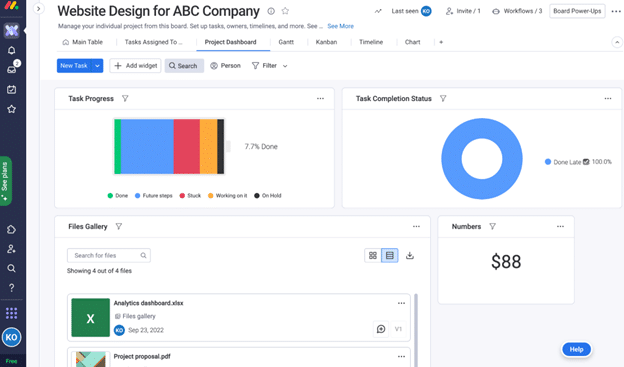
Task: Expand the collapsed left workspace panel
Action: [38, 8]
